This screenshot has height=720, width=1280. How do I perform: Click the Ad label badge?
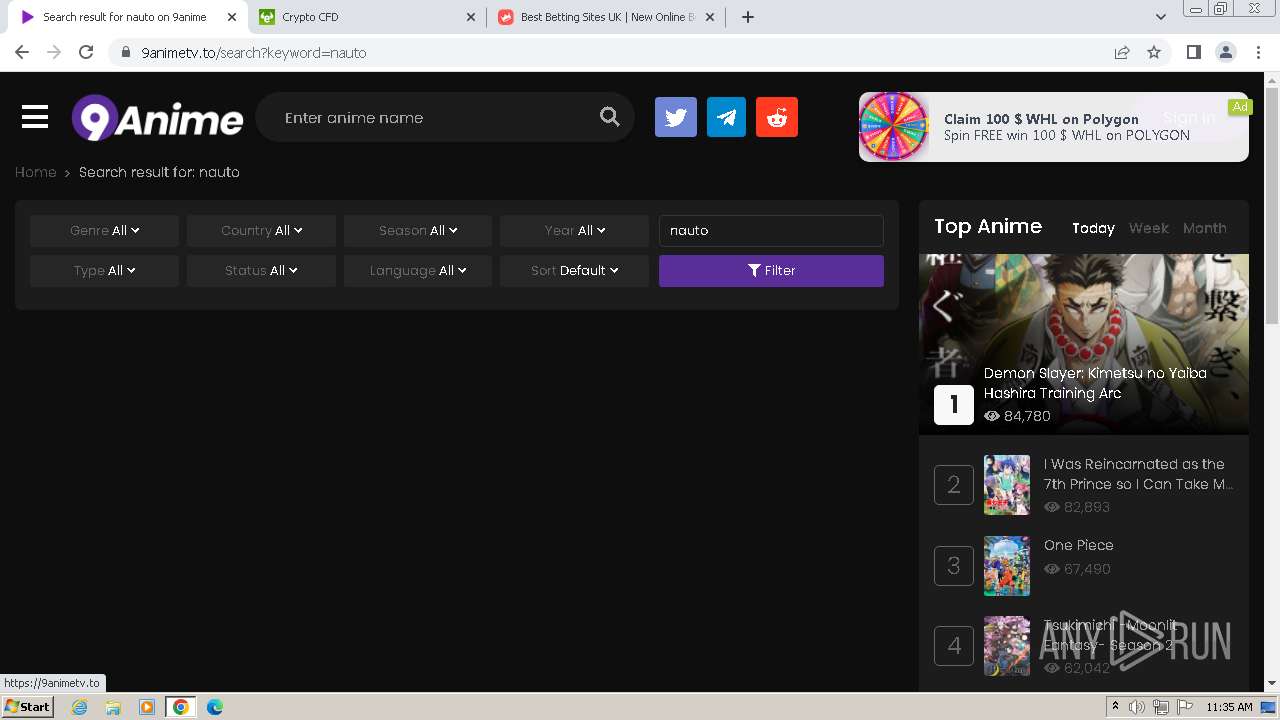[x=1240, y=107]
